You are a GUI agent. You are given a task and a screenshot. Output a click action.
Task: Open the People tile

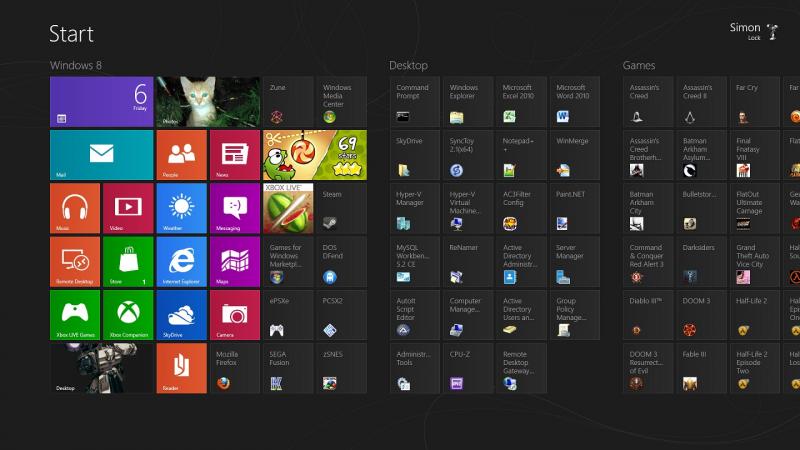pos(182,155)
